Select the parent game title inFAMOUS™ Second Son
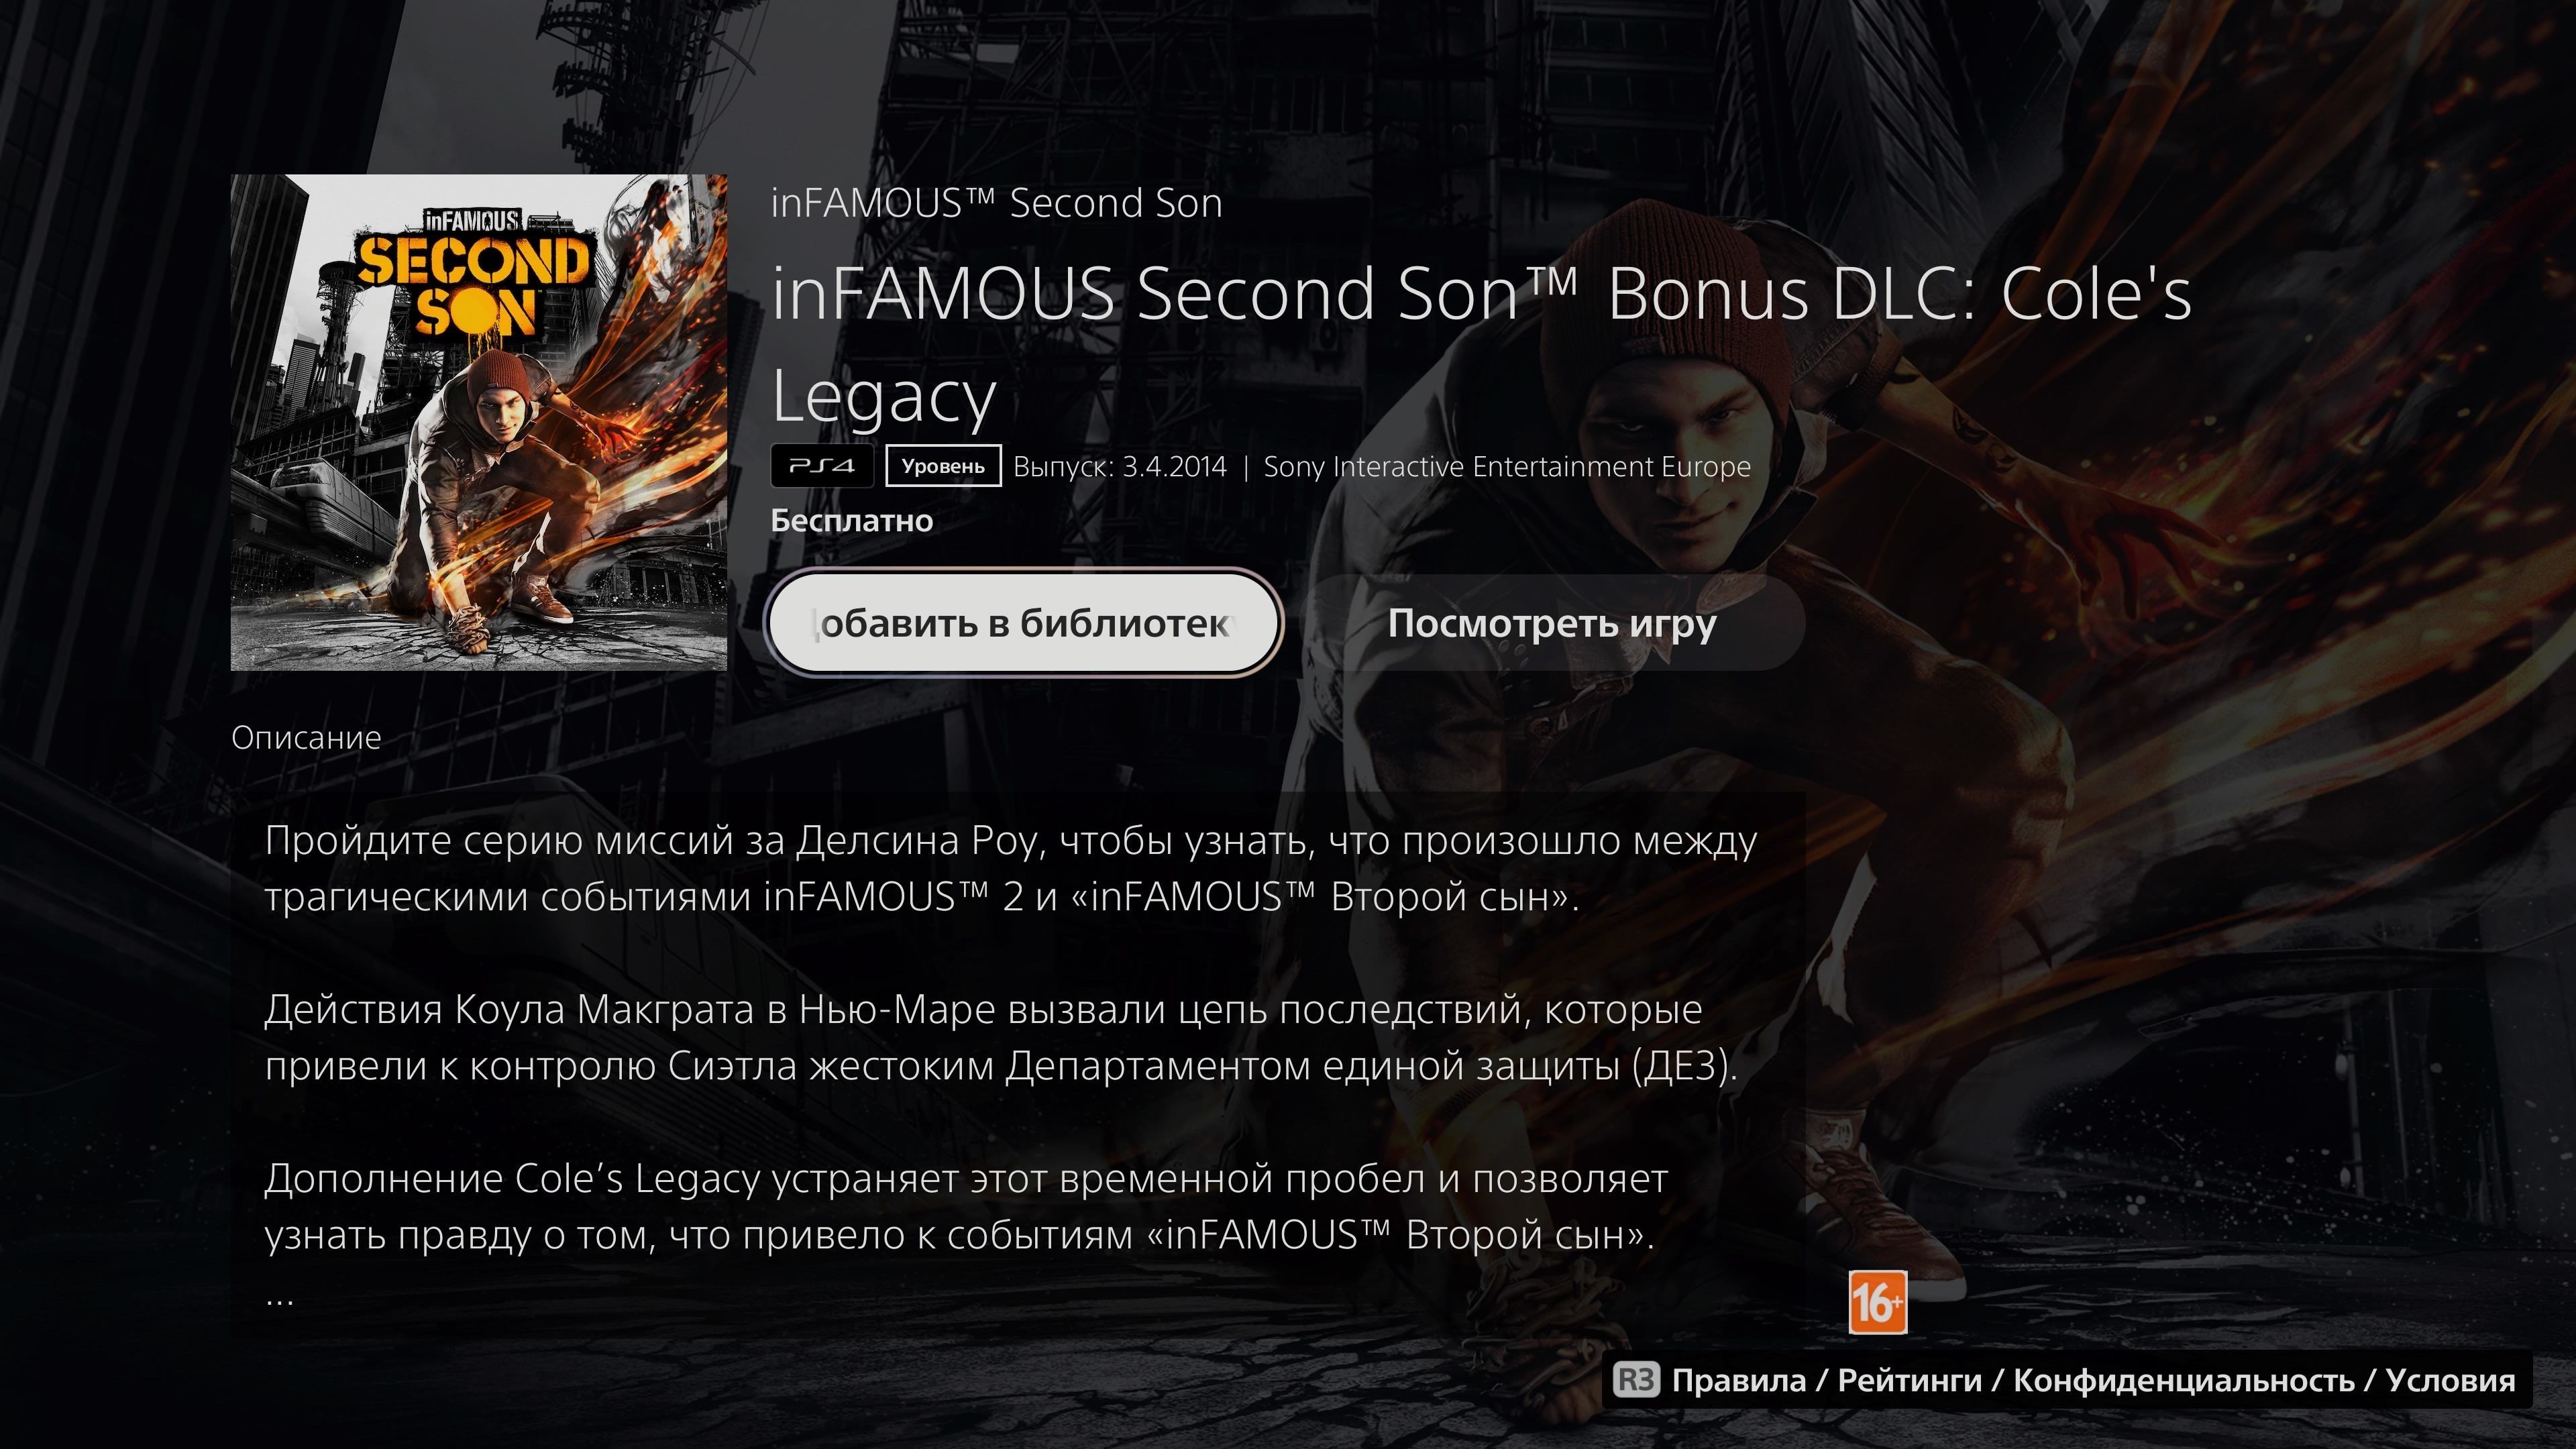Viewport: 2576px width, 1449px height. [996, 203]
